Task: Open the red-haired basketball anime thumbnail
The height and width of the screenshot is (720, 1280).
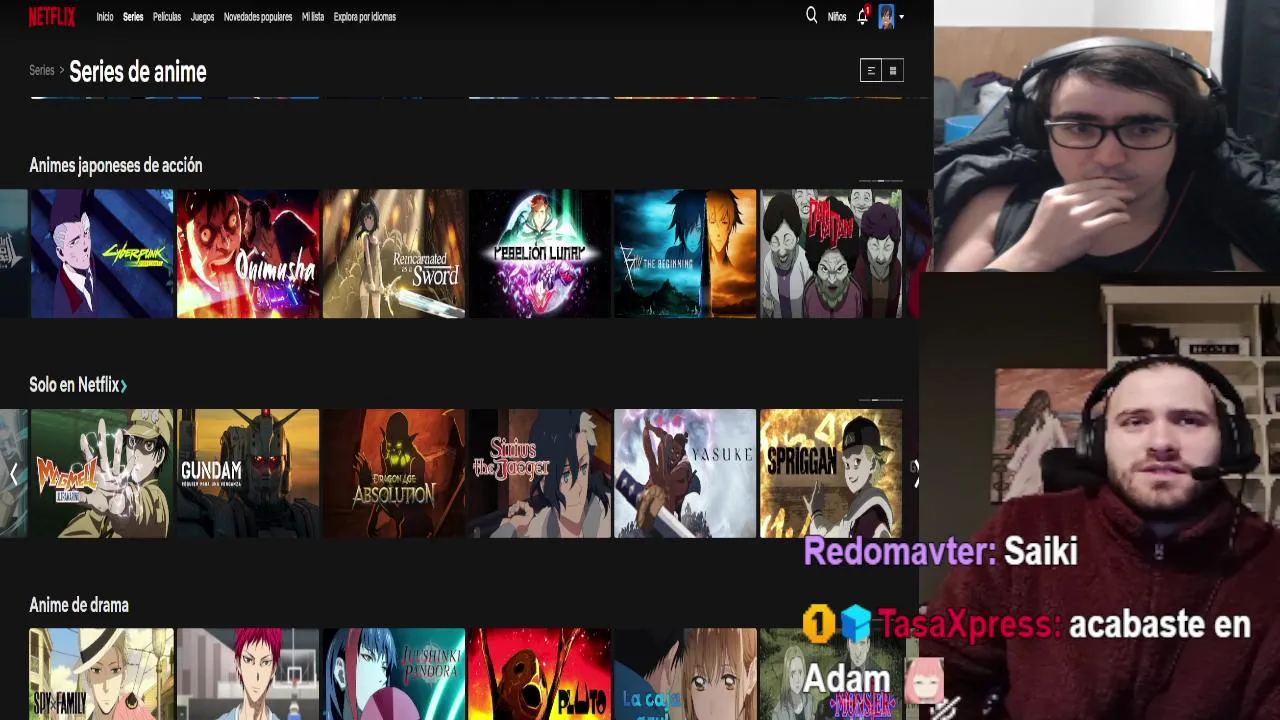Action: click(x=248, y=675)
